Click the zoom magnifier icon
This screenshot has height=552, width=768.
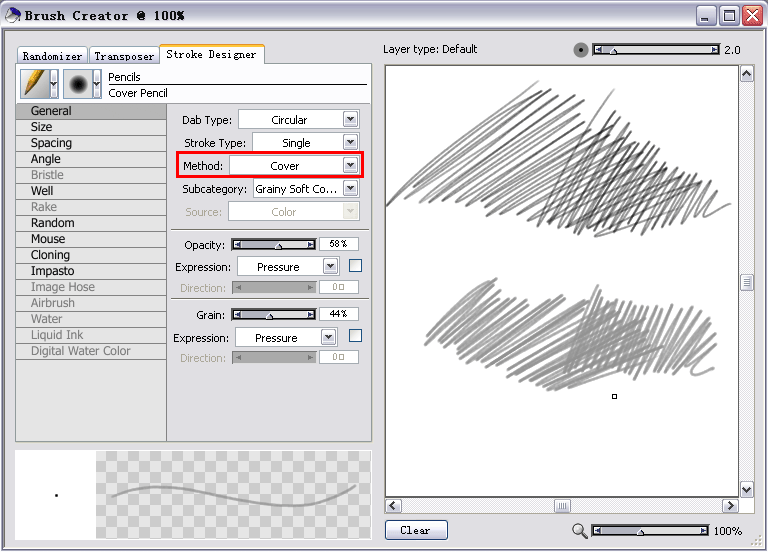pos(580,531)
